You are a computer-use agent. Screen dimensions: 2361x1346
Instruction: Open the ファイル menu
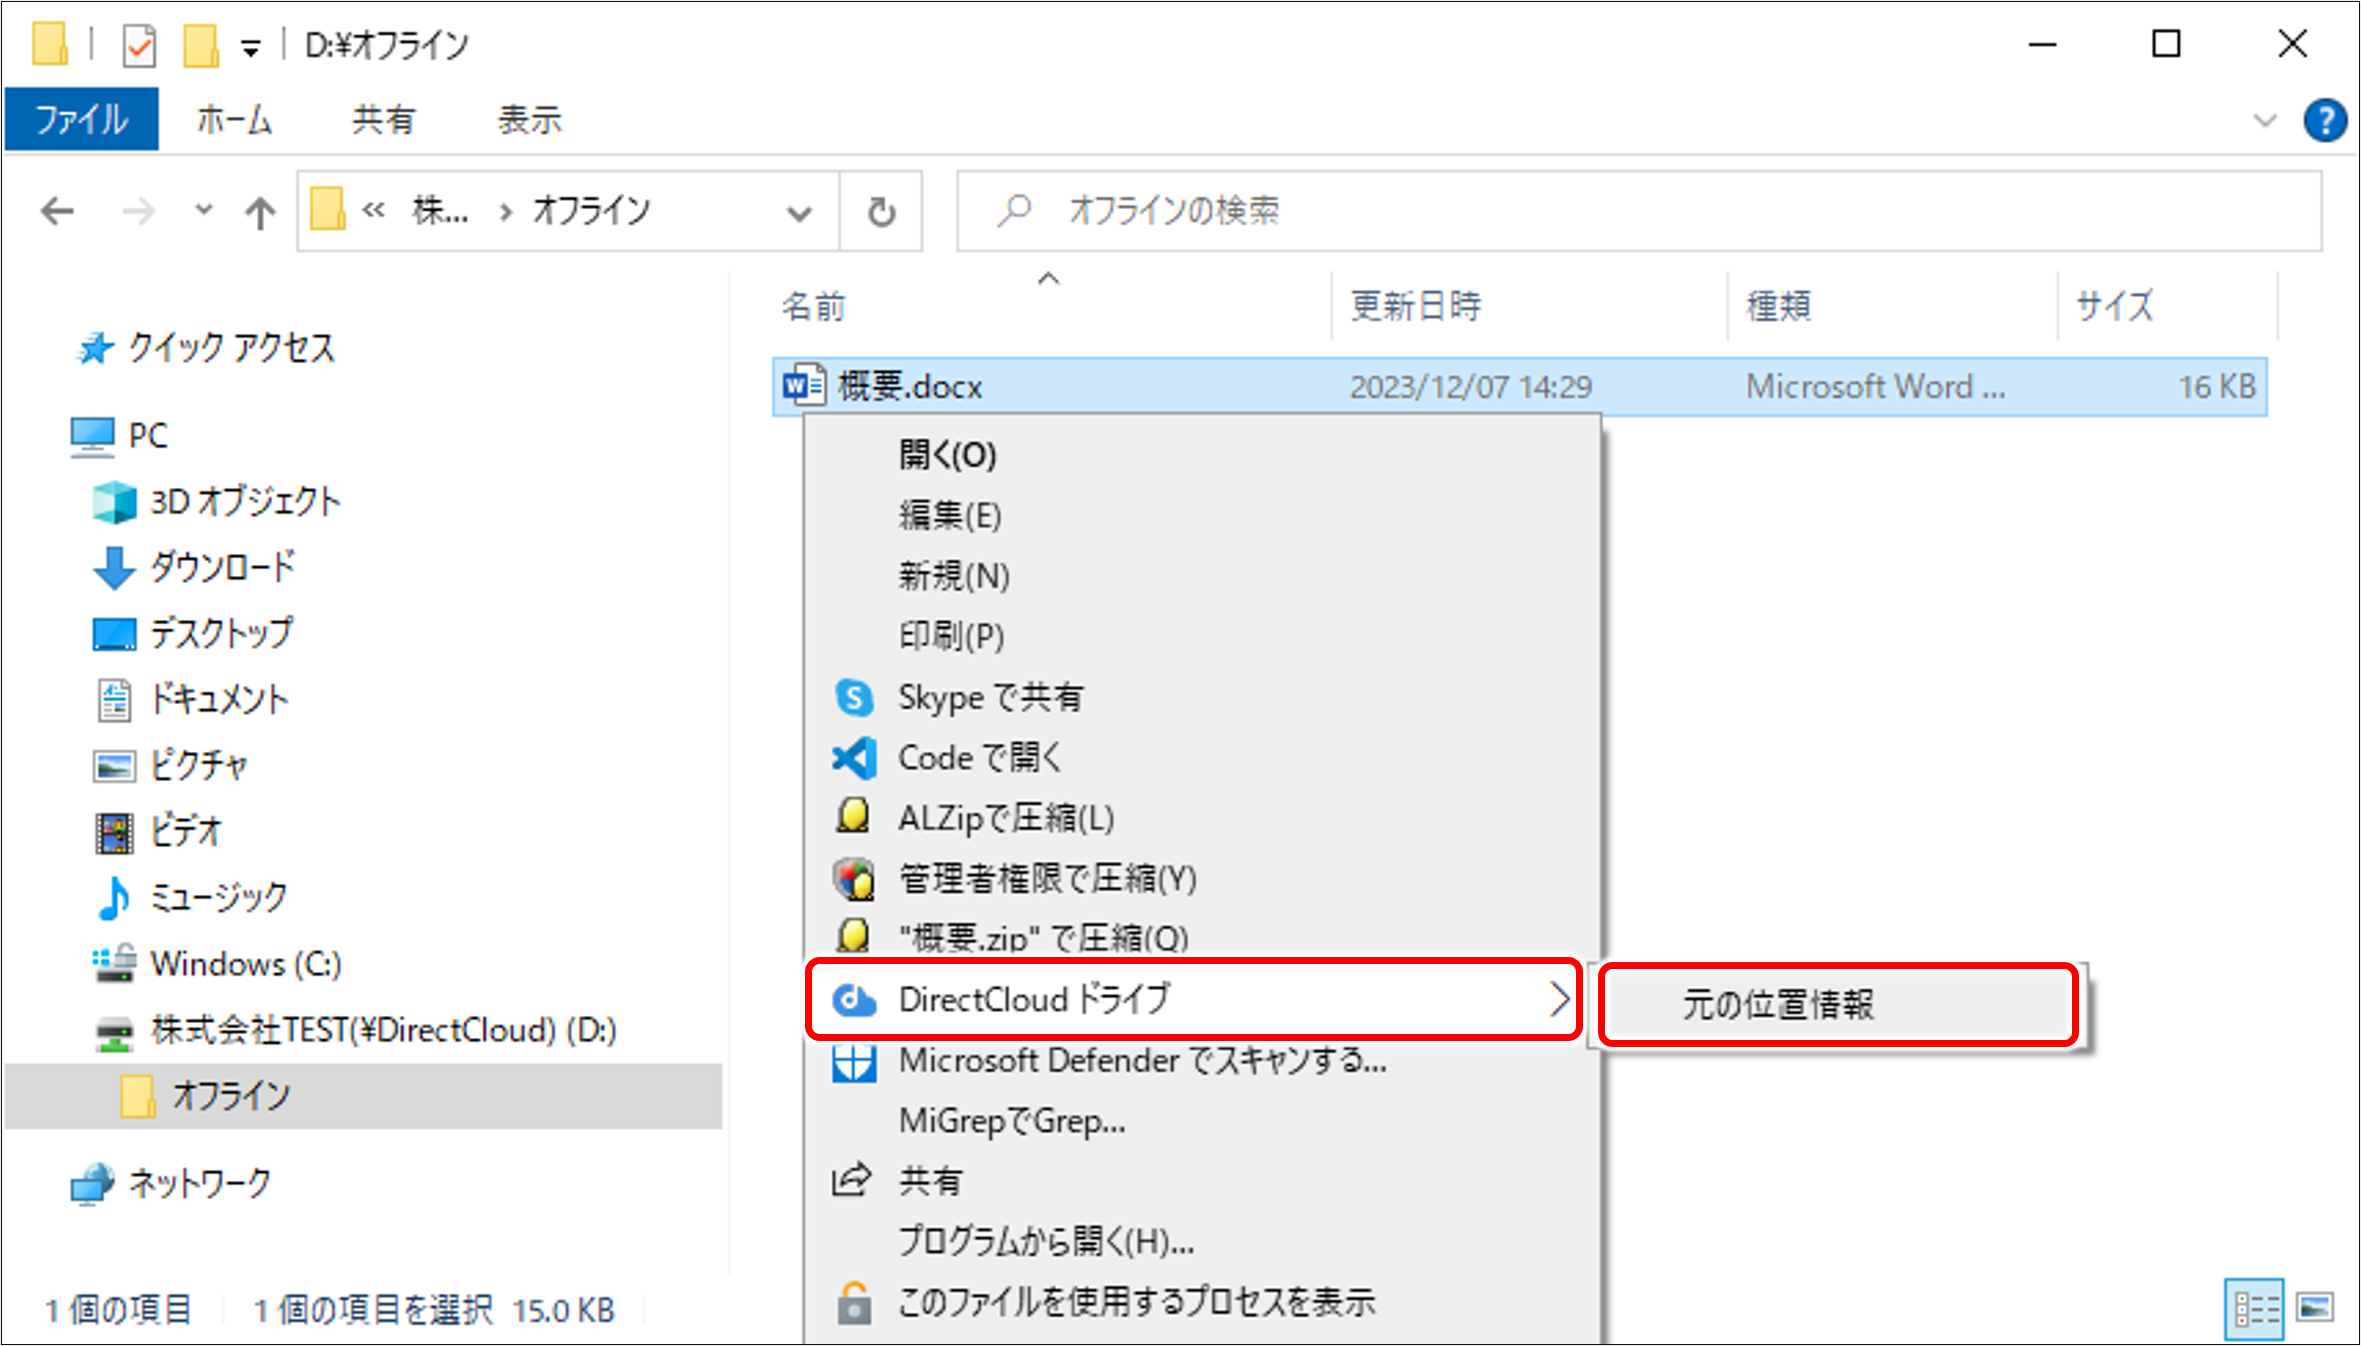(81, 119)
